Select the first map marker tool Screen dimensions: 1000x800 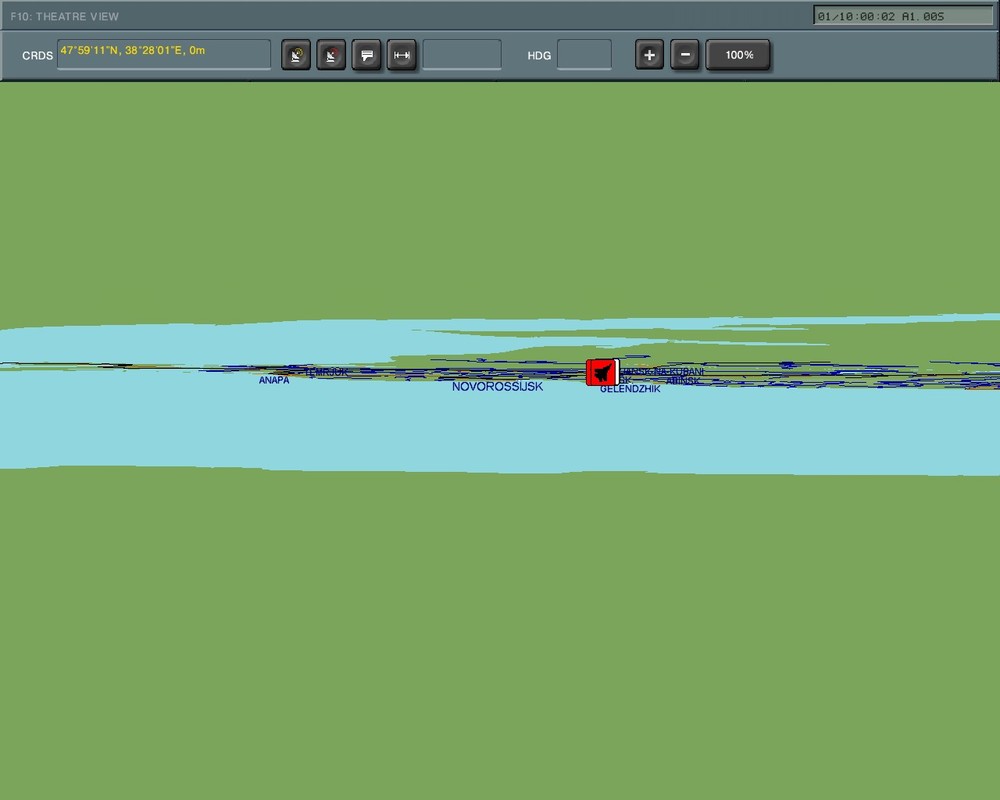coord(296,55)
